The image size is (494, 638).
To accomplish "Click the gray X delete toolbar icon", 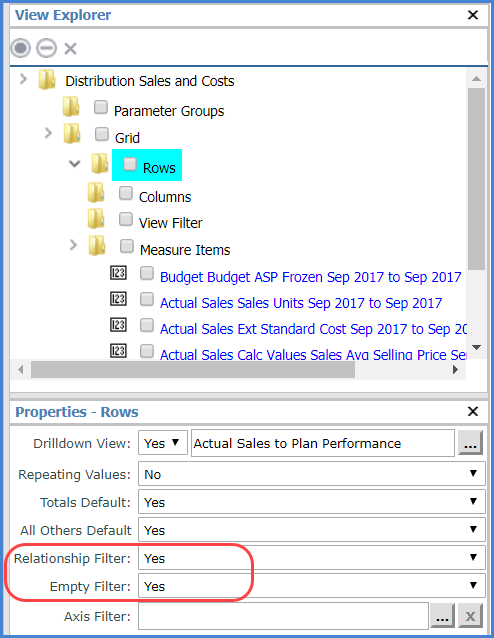I will click(x=70, y=48).
